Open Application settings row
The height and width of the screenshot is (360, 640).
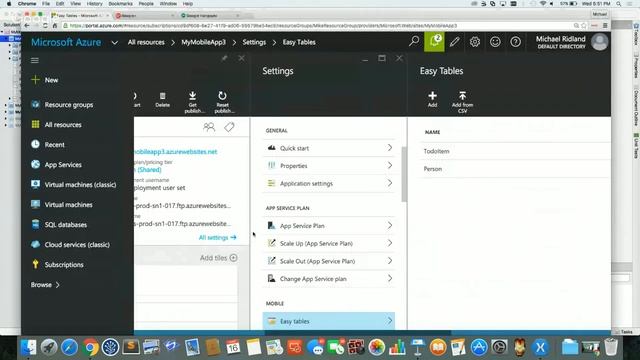click(329, 183)
